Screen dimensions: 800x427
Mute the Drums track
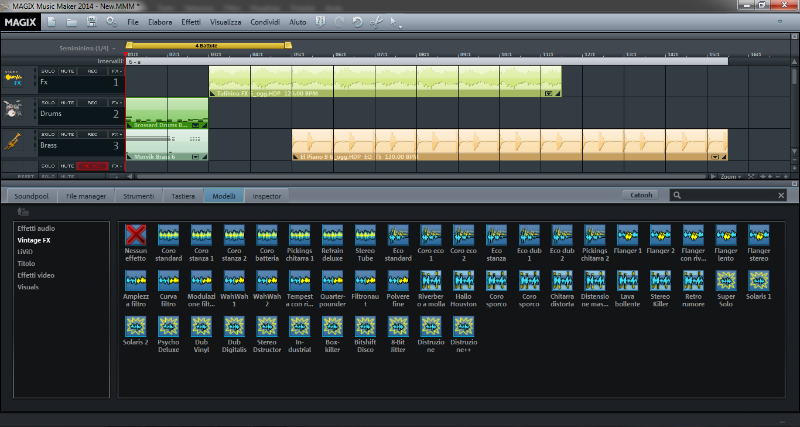(67, 103)
